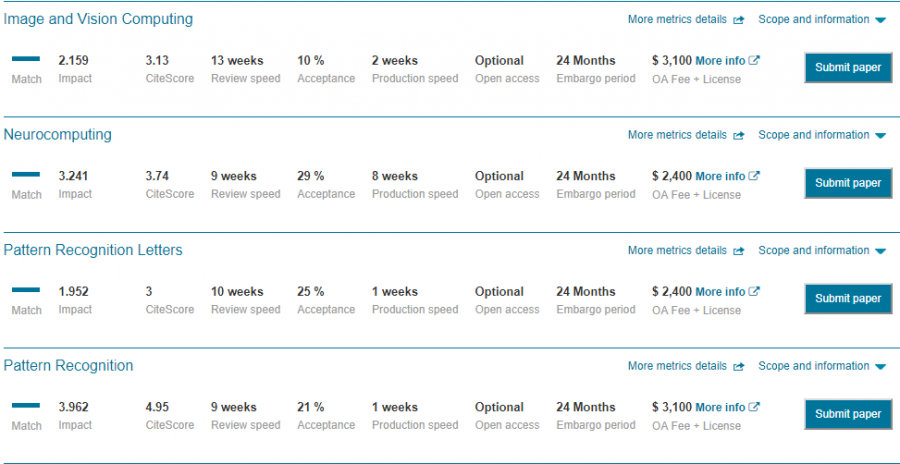Click Match bar indicator for Pattern Recognition Letters
The width and height of the screenshot is (900, 464).
tap(26, 291)
